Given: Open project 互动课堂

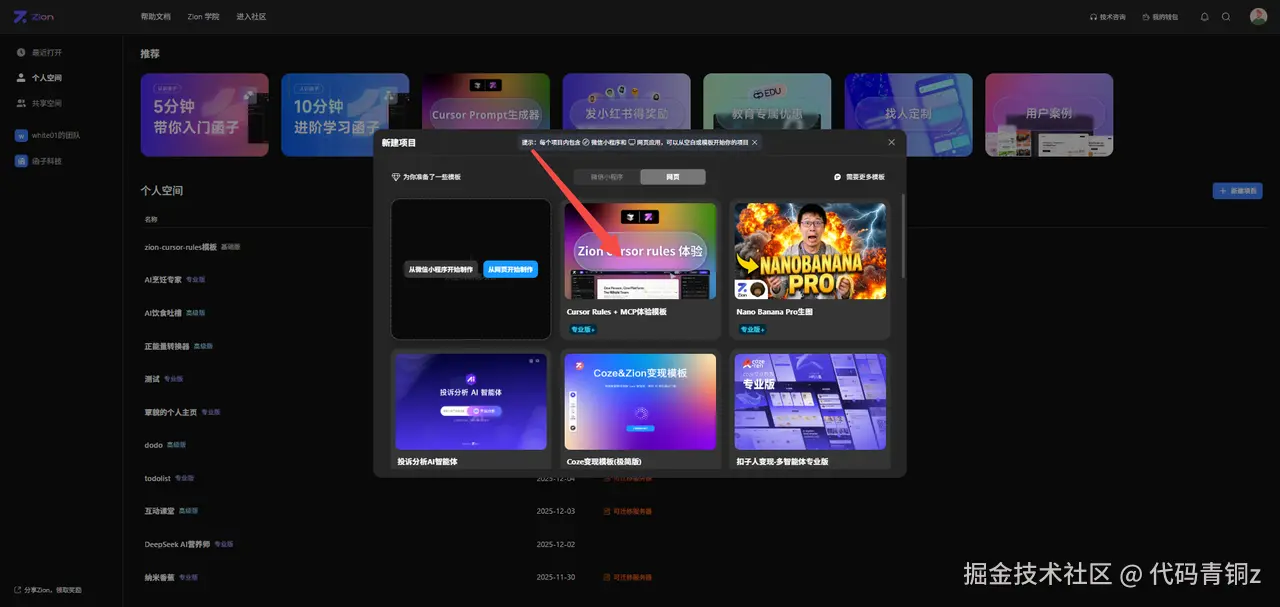Looking at the screenshot, I should [x=159, y=511].
